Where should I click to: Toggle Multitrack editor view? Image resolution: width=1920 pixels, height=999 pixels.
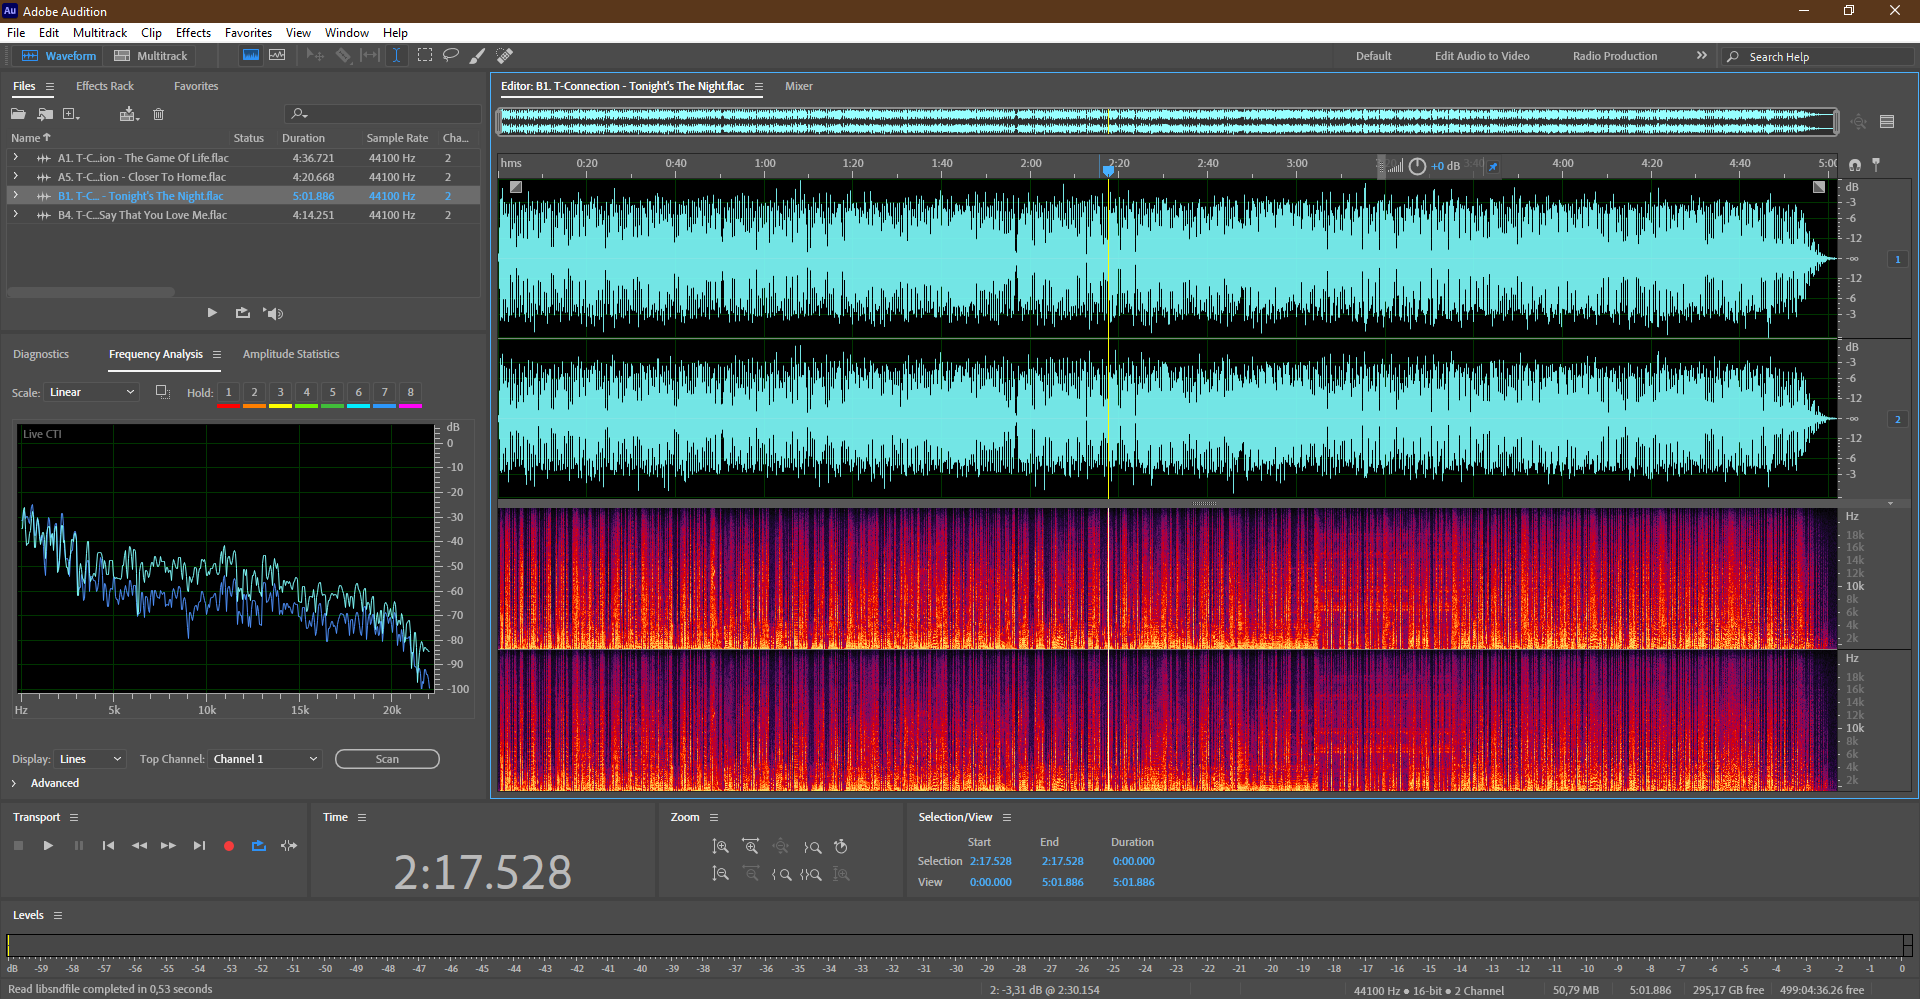[x=151, y=56]
